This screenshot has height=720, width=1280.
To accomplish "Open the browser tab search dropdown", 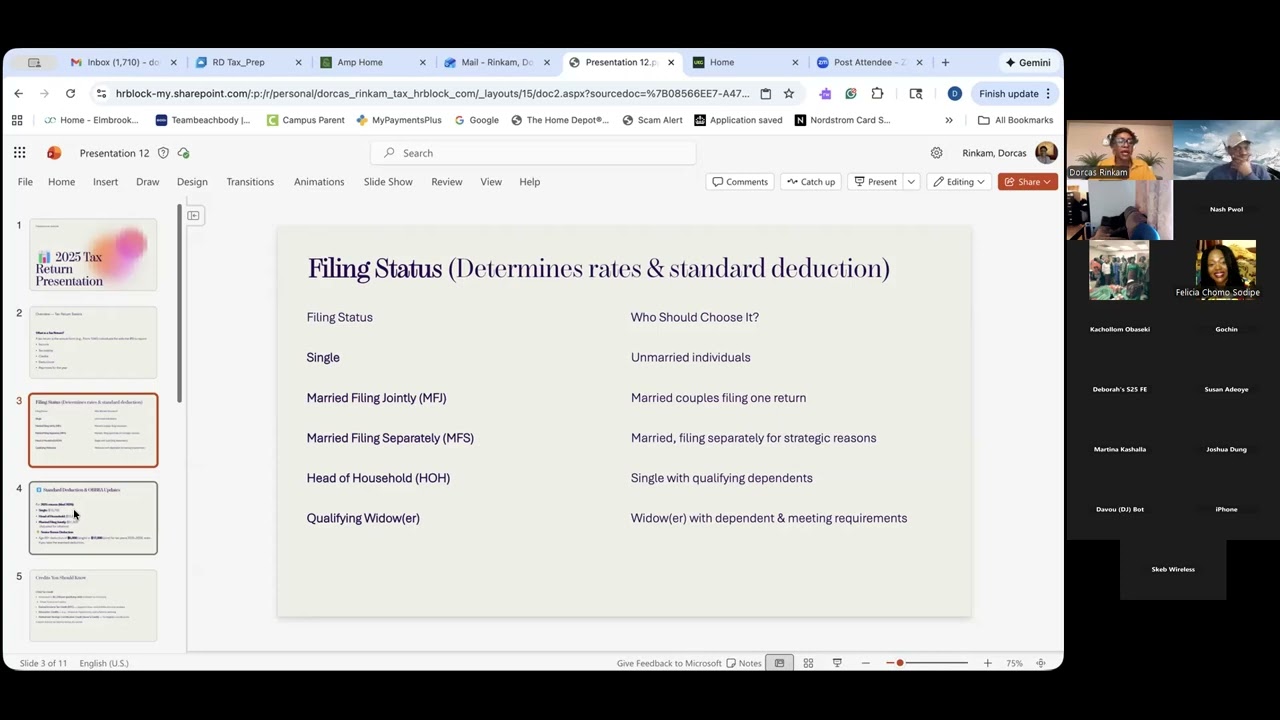I will point(34,62).
